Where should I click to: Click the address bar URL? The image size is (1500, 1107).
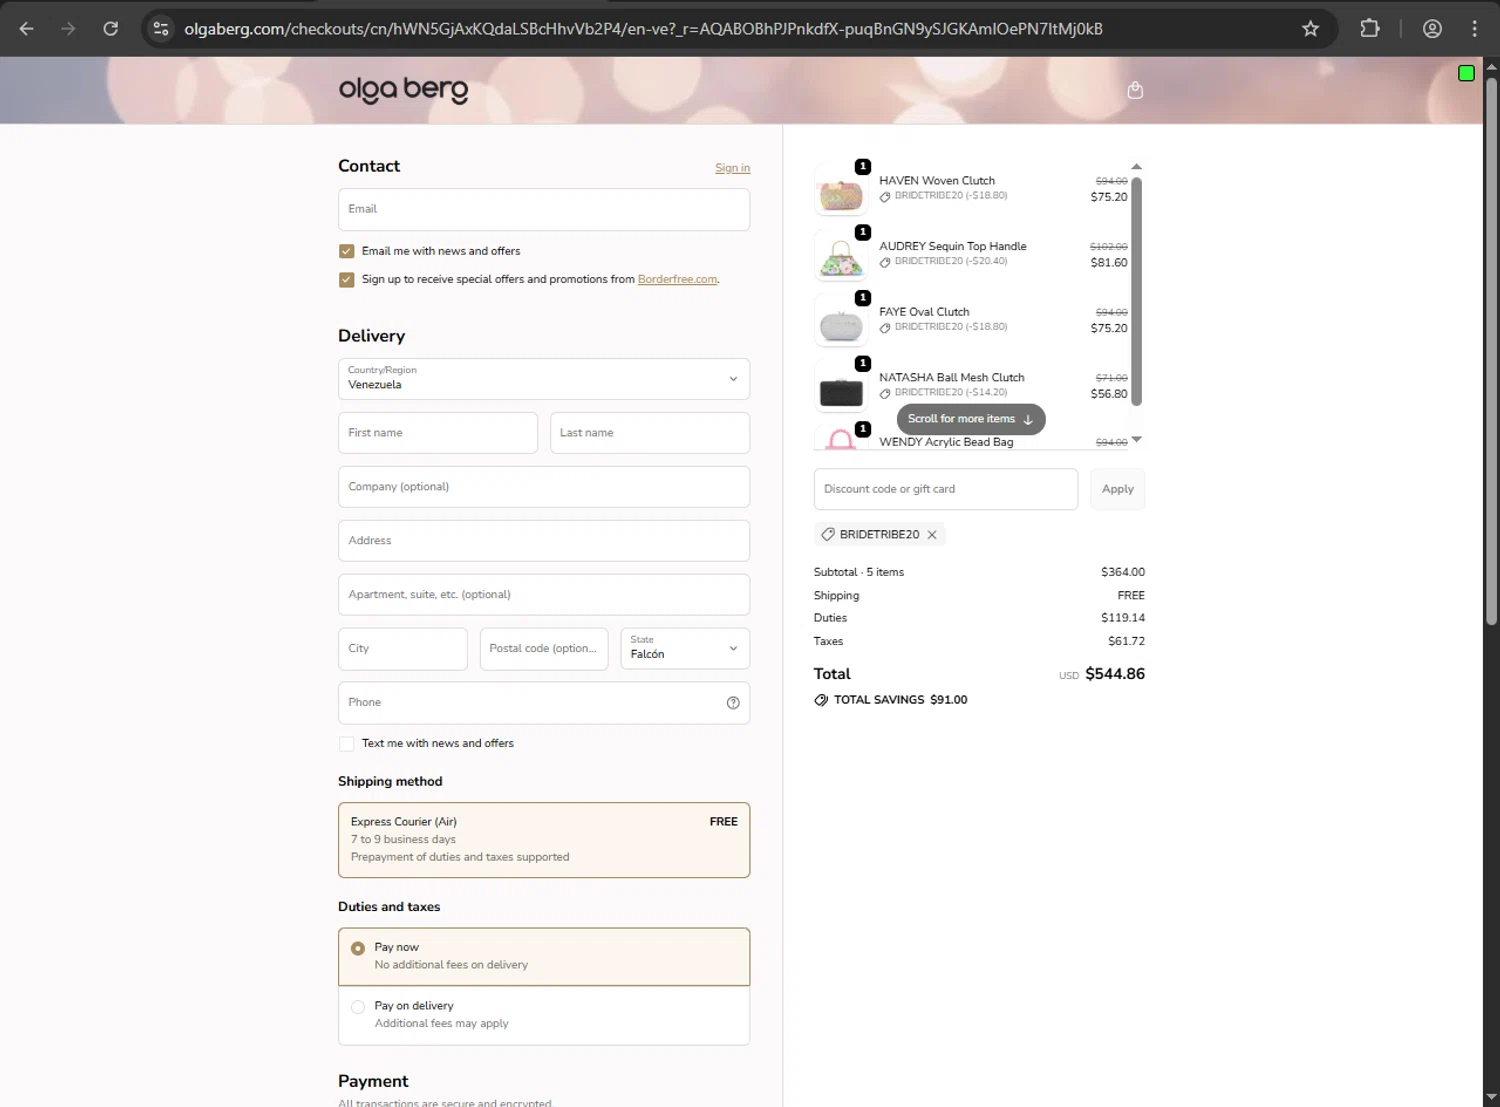click(643, 29)
